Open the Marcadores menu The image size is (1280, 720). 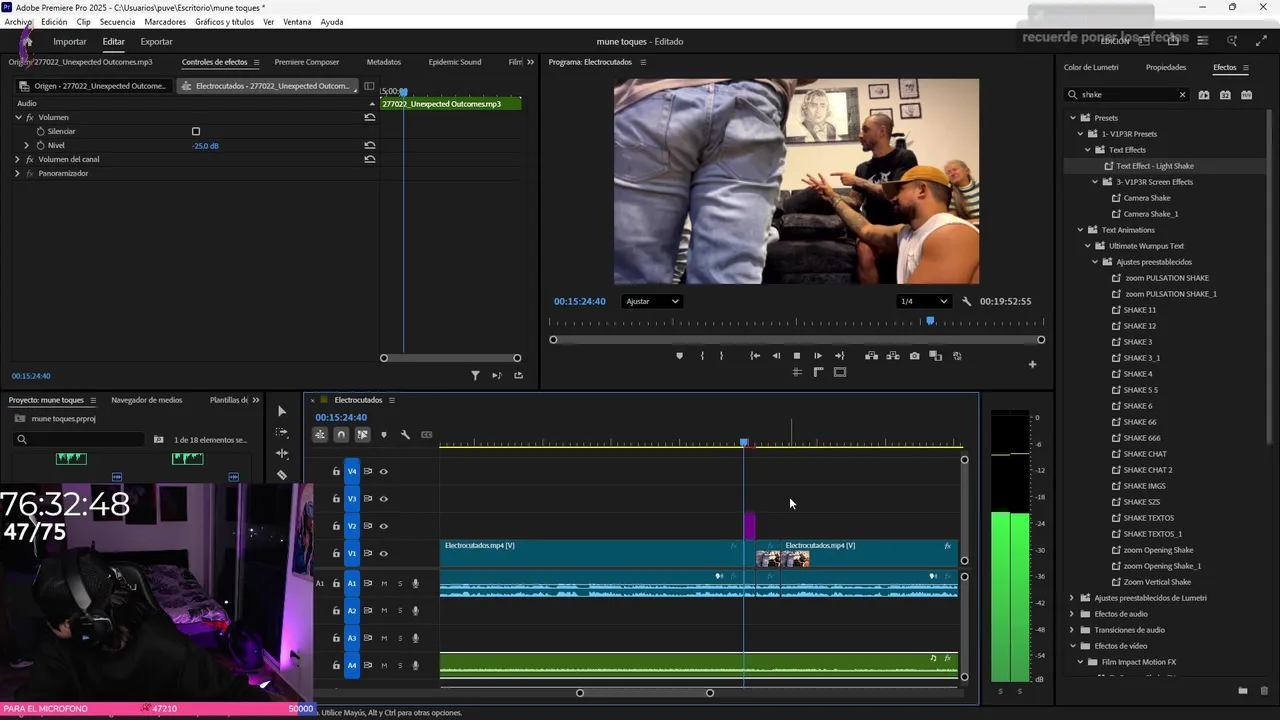click(x=165, y=22)
